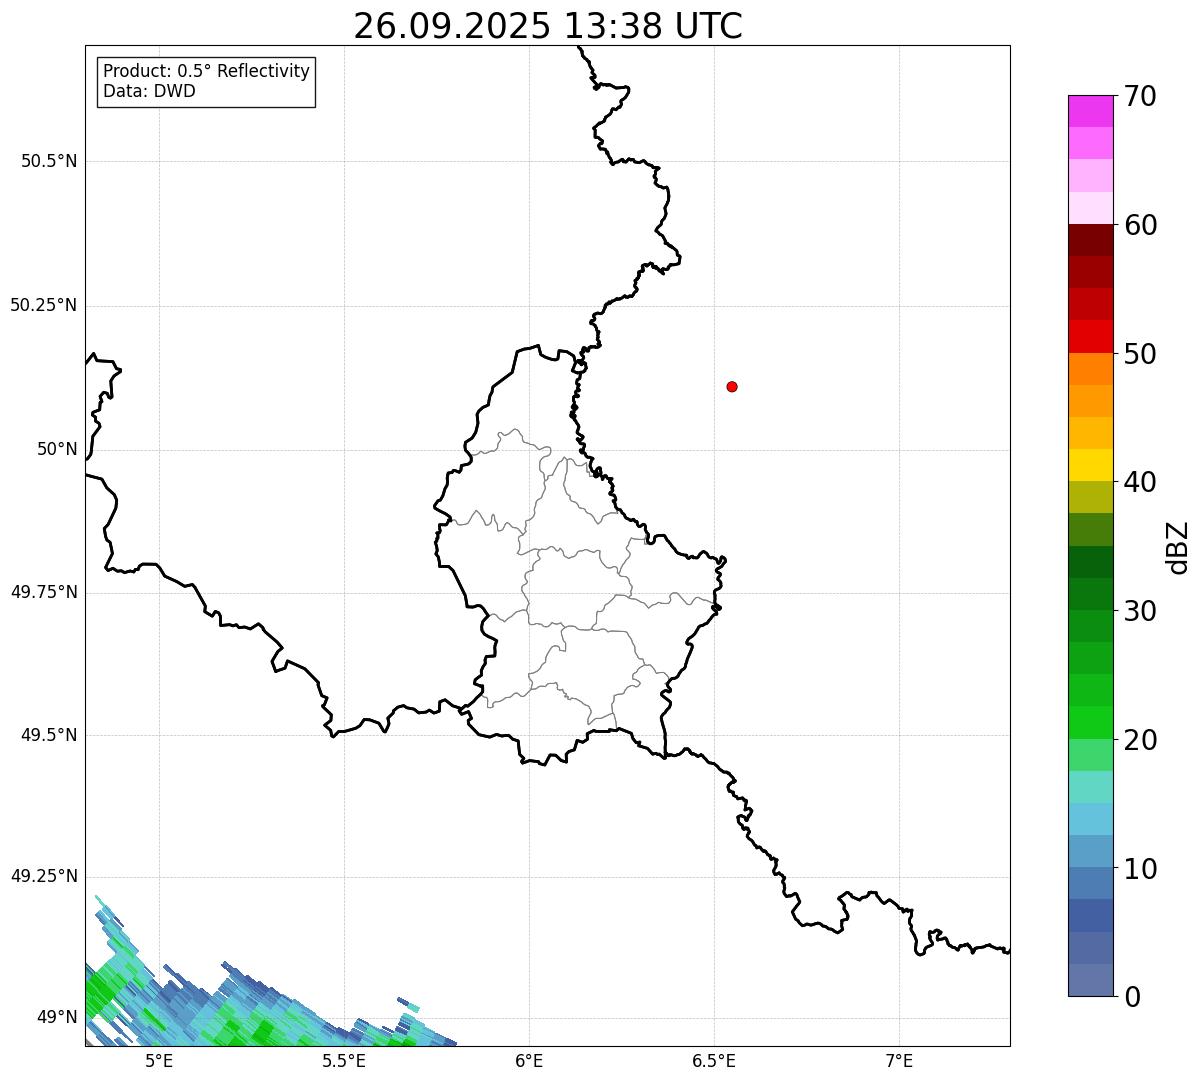Click the colorbar tick label 70

[1140, 96]
